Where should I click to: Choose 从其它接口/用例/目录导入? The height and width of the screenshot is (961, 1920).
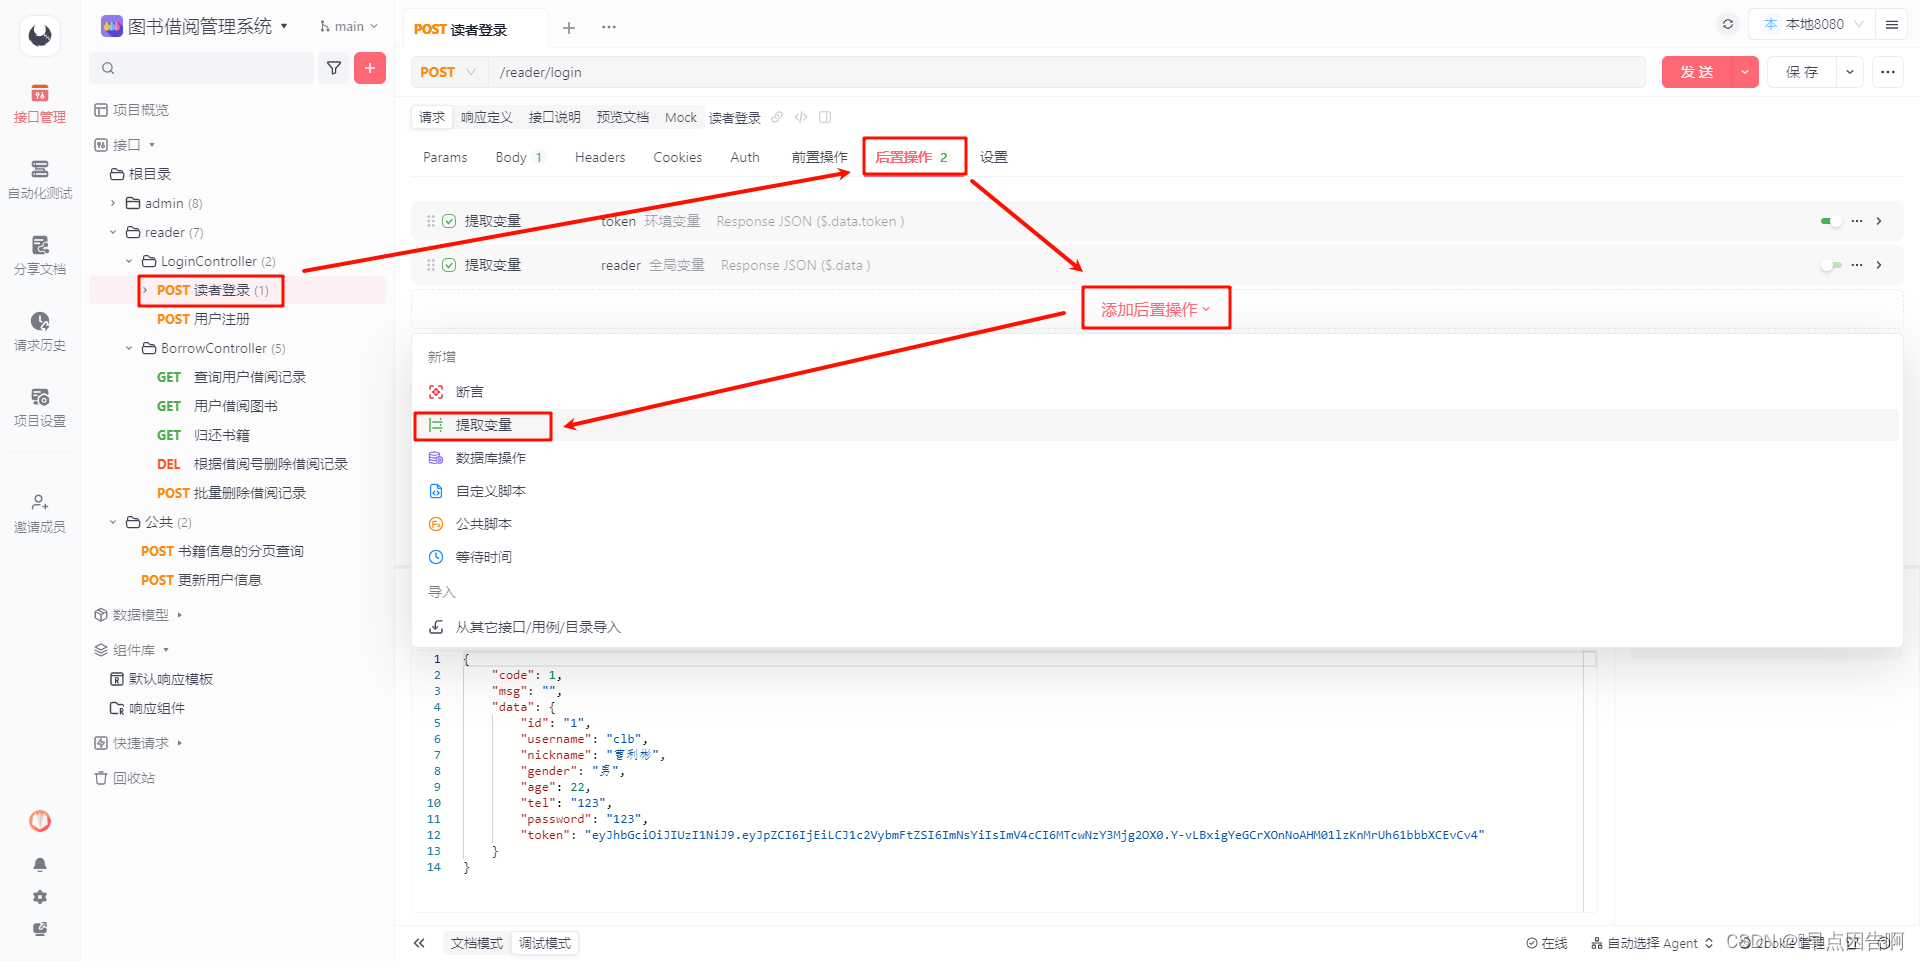1157,627
